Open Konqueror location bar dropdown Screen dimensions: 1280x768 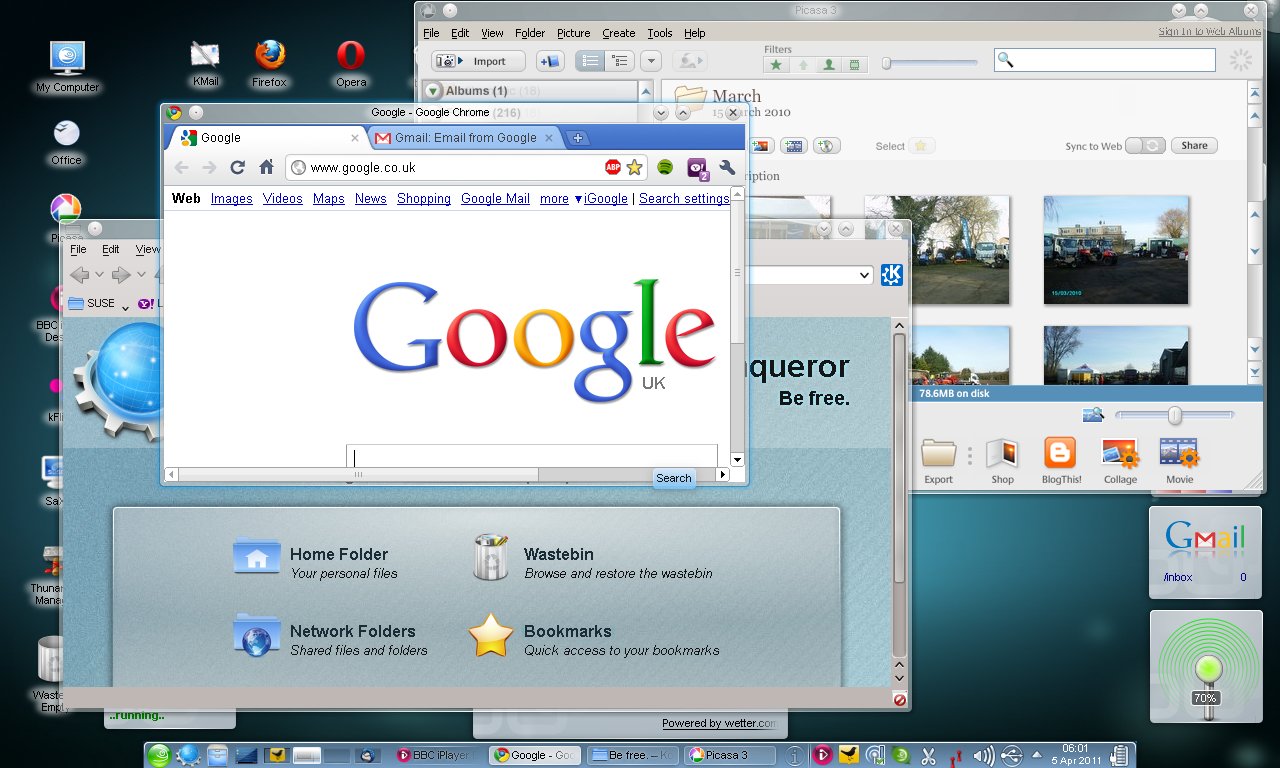(x=865, y=275)
